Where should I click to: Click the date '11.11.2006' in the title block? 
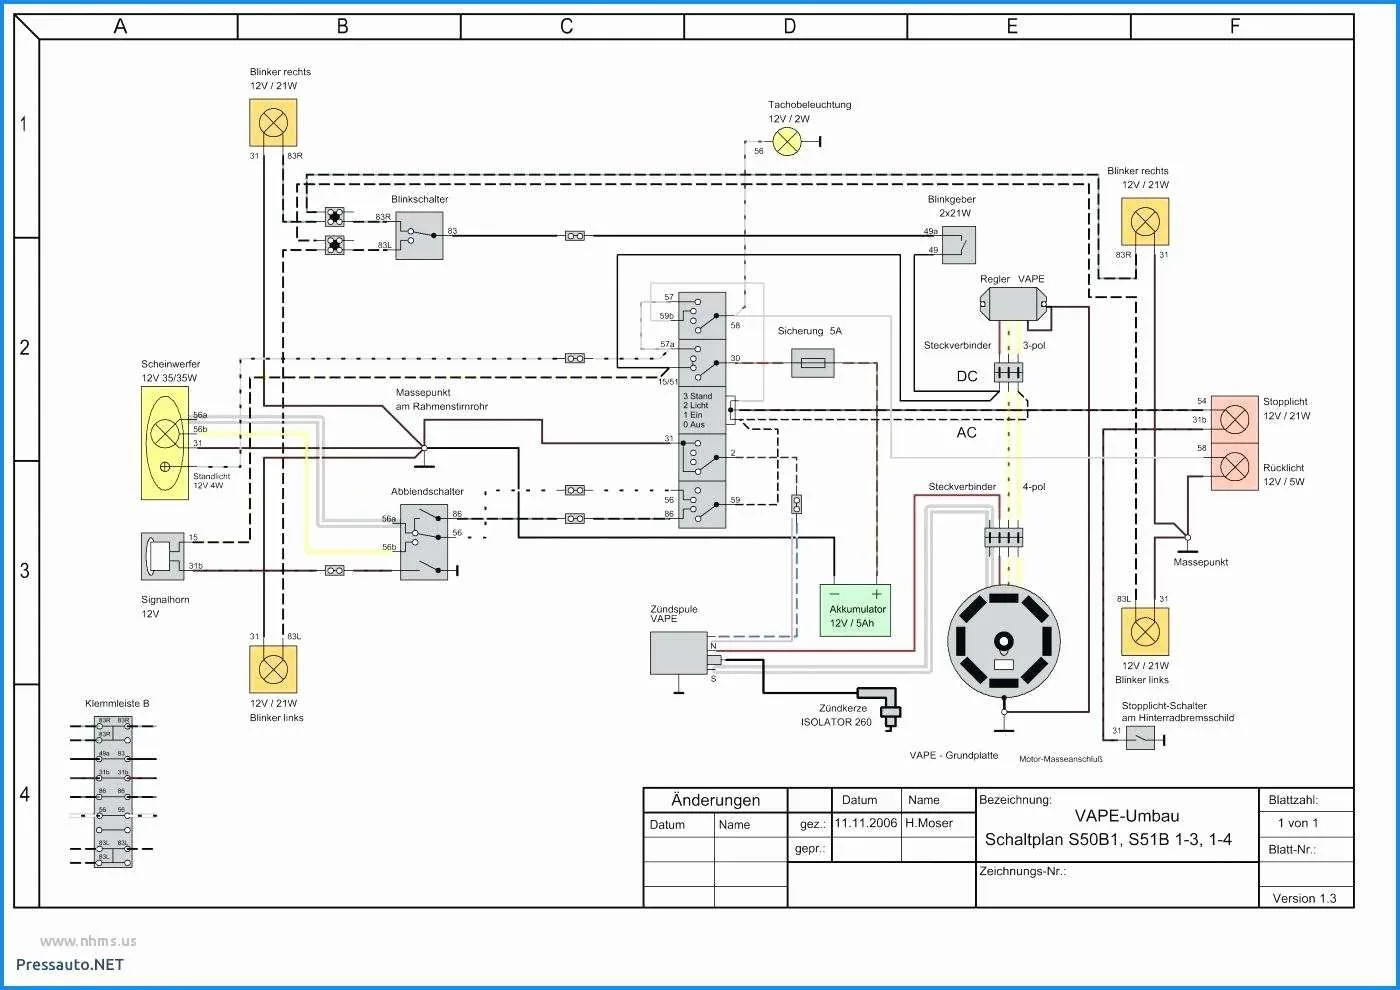coord(866,824)
